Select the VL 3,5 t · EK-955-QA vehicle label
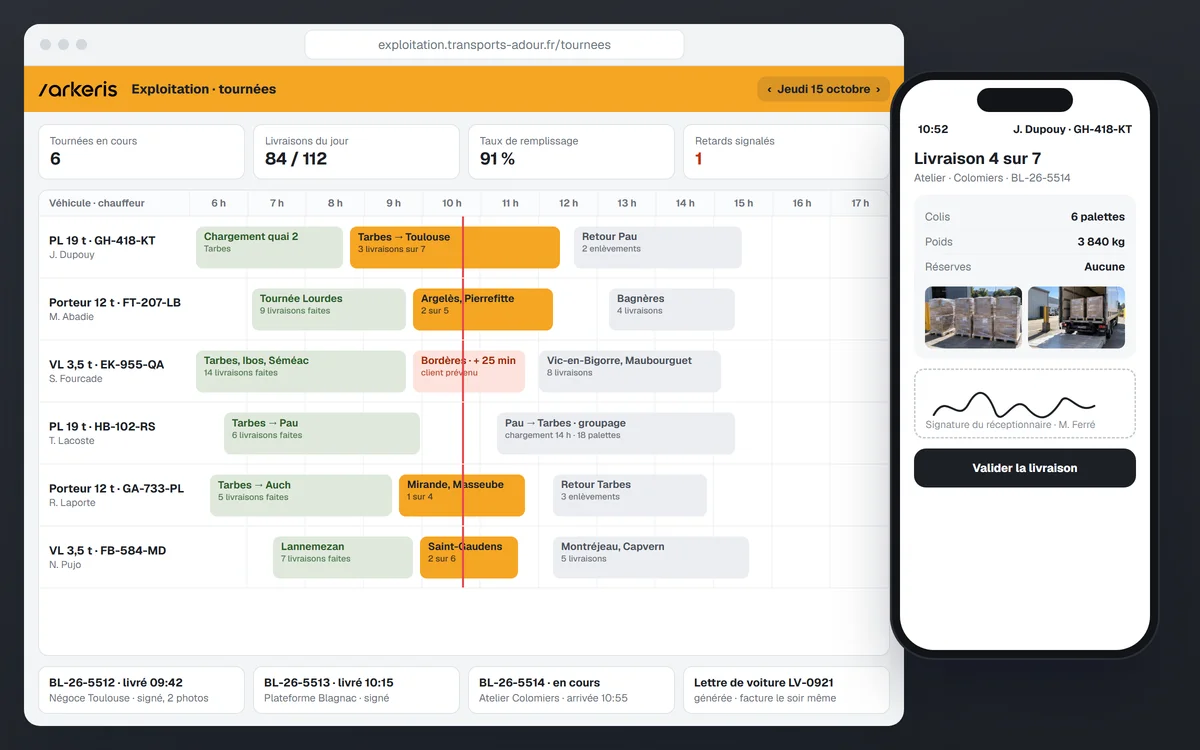 tap(107, 365)
